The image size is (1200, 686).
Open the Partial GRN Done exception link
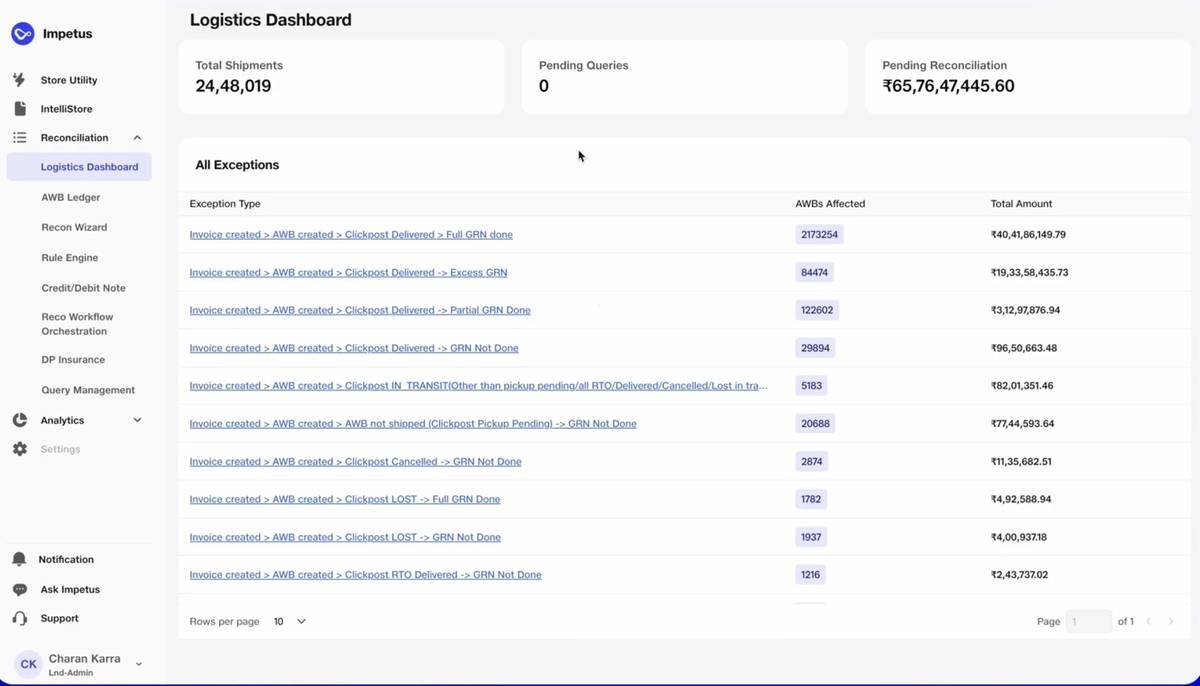(360, 310)
